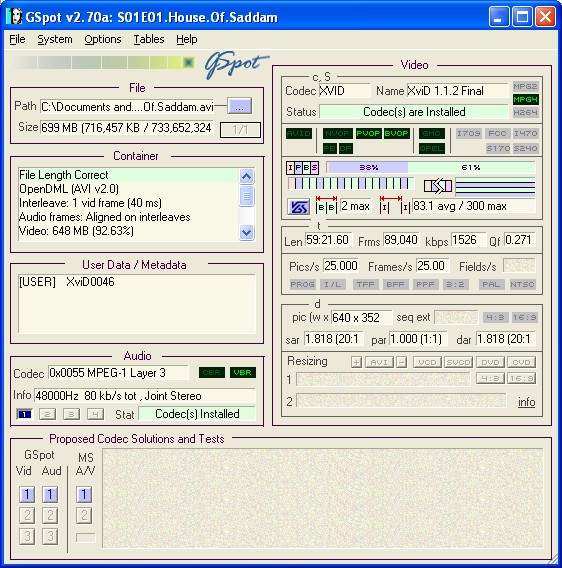The image size is (562, 568).
Task: Click GSpot Vid solution 2 button
Action: click(27, 515)
